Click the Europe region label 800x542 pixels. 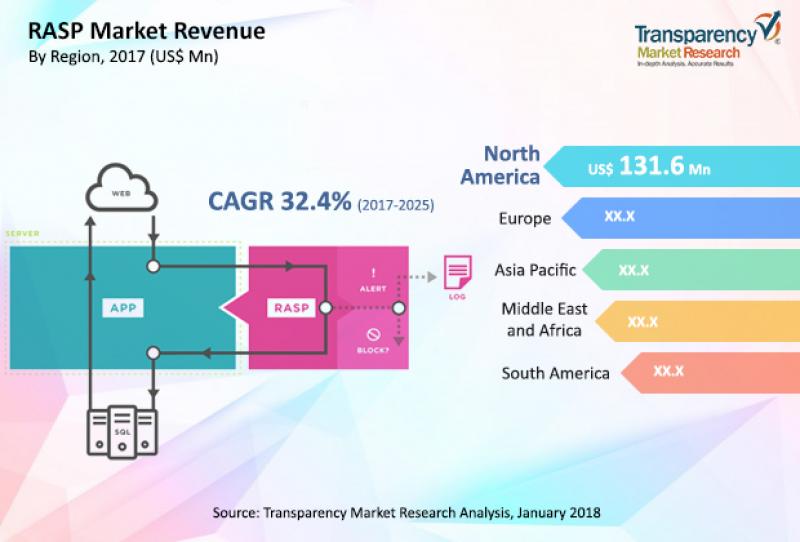tap(524, 218)
